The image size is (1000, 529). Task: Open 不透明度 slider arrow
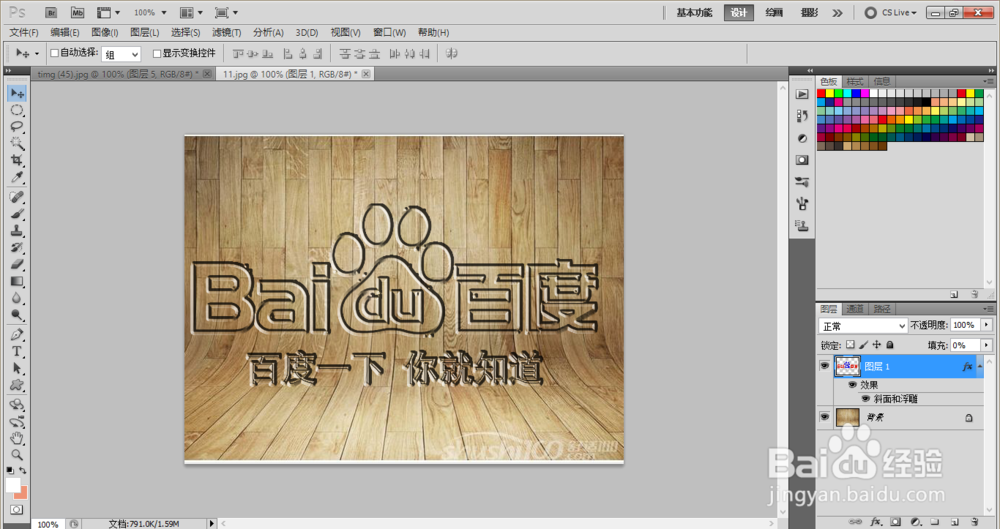click(x=987, y=325)
